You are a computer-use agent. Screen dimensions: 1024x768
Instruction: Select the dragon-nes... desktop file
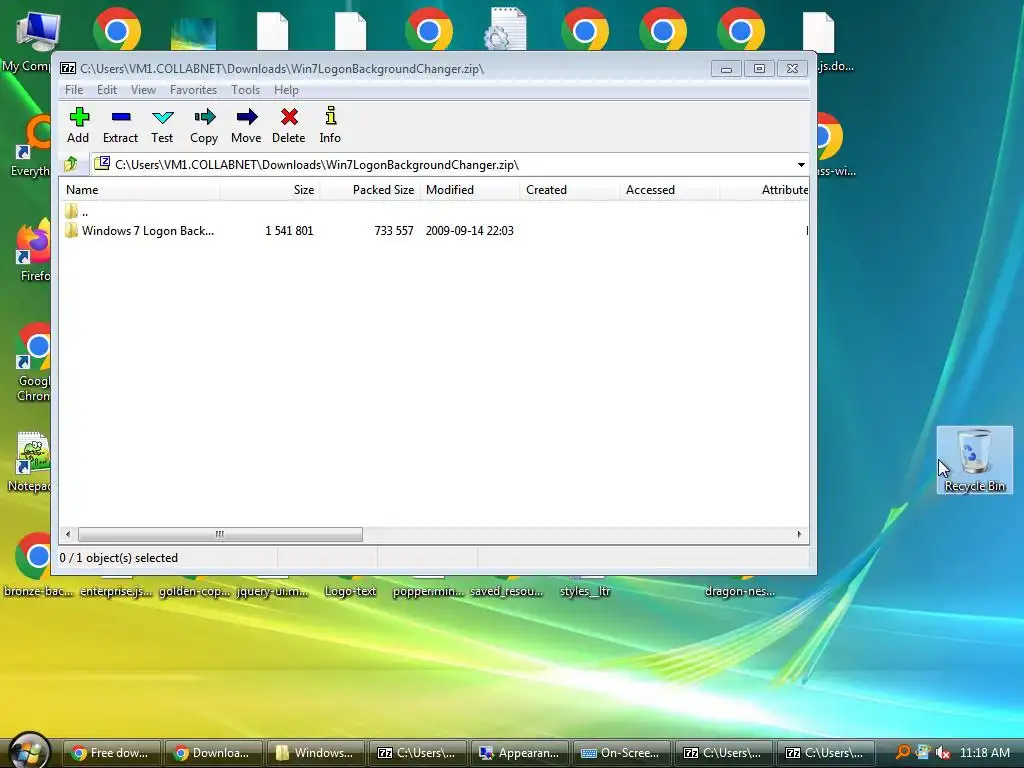[740, 591]
